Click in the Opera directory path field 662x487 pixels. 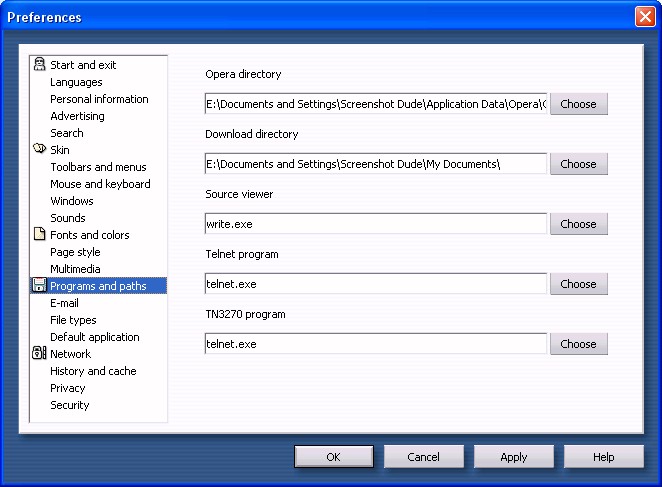tap(376, 104)
